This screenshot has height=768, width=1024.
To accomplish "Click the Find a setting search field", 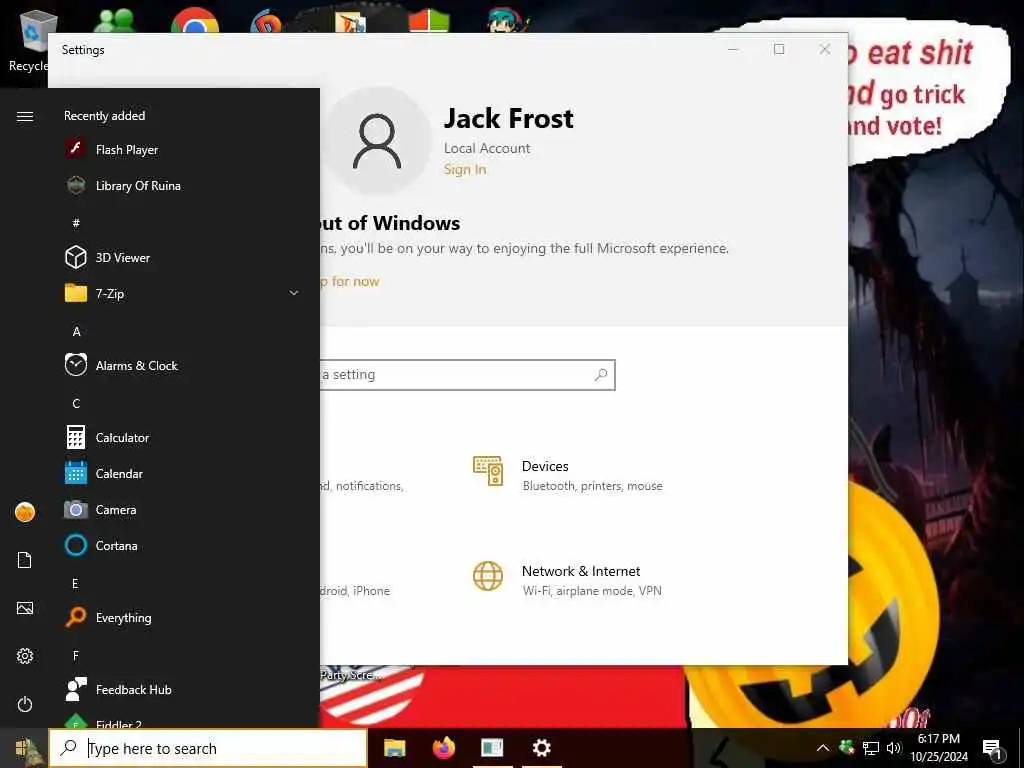I will (468, 375).
